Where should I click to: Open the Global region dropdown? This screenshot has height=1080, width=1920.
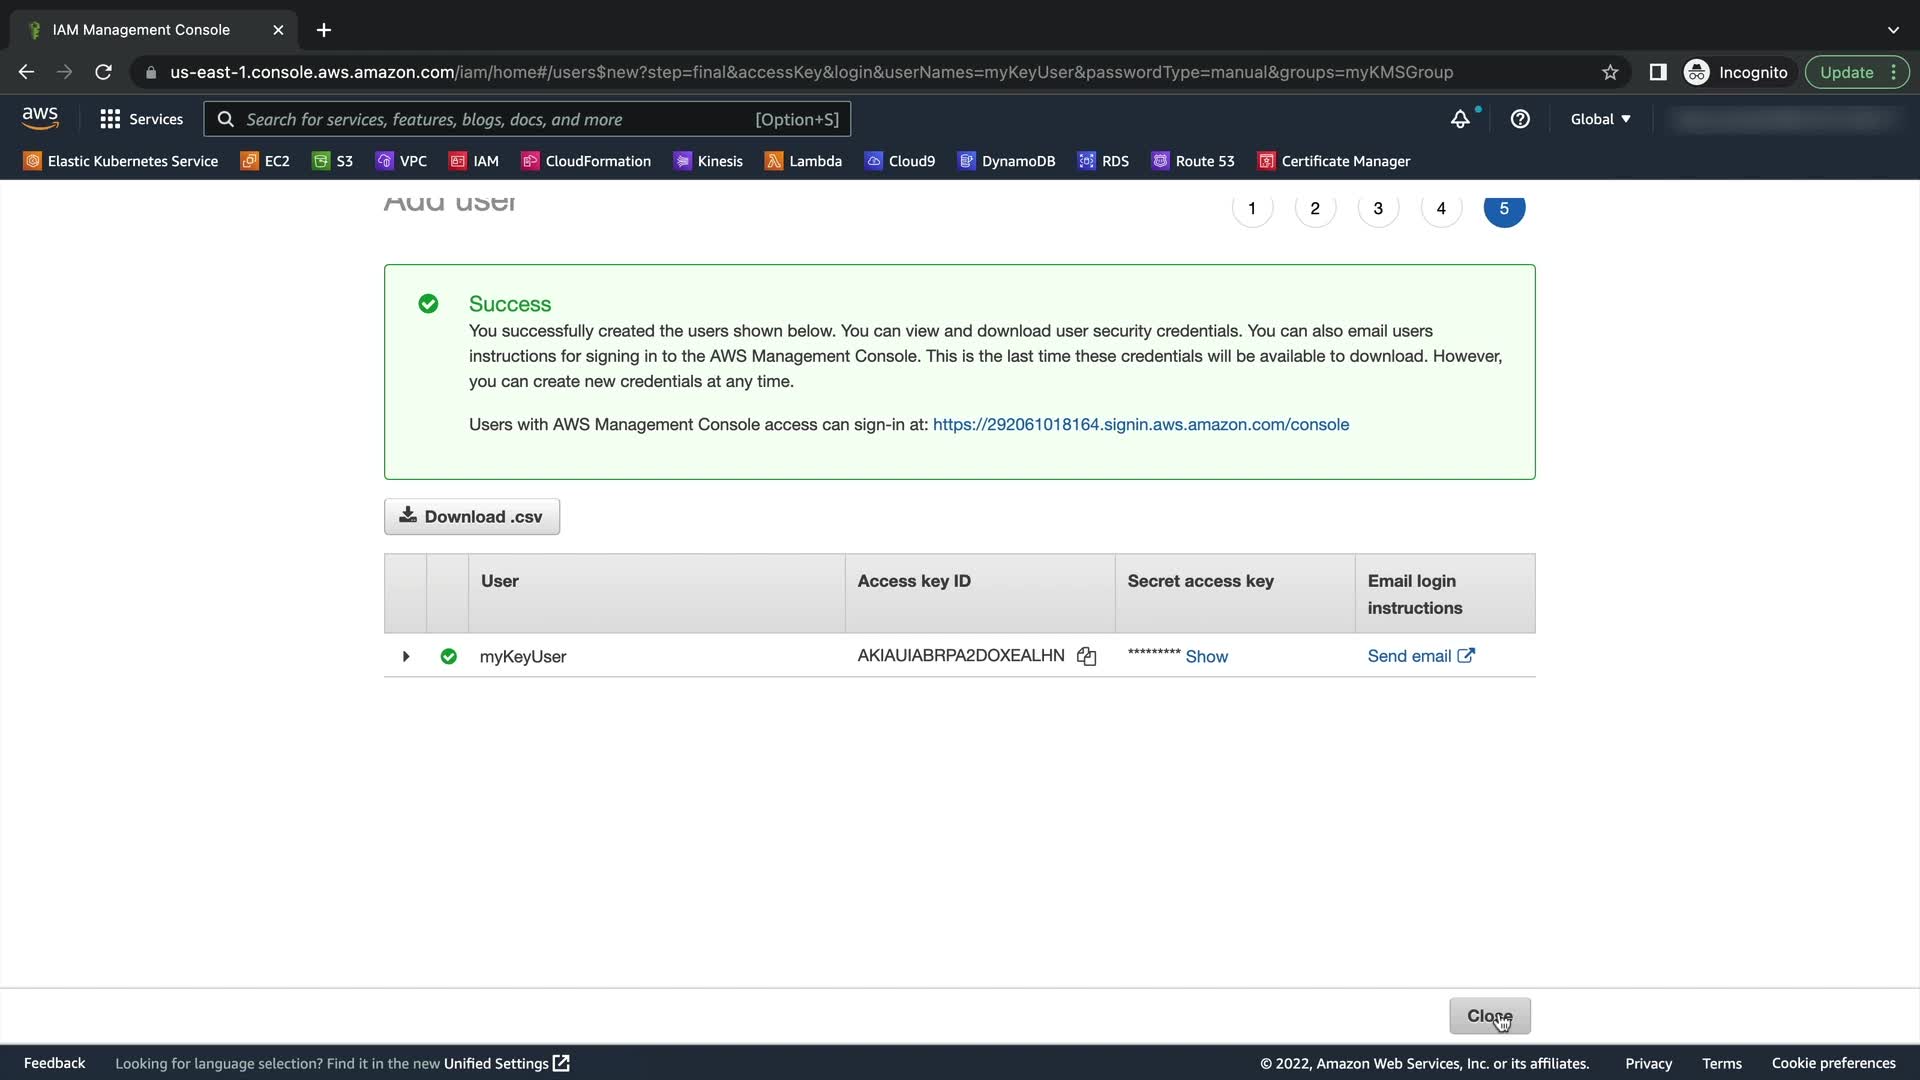click(x=1600, y=119)
